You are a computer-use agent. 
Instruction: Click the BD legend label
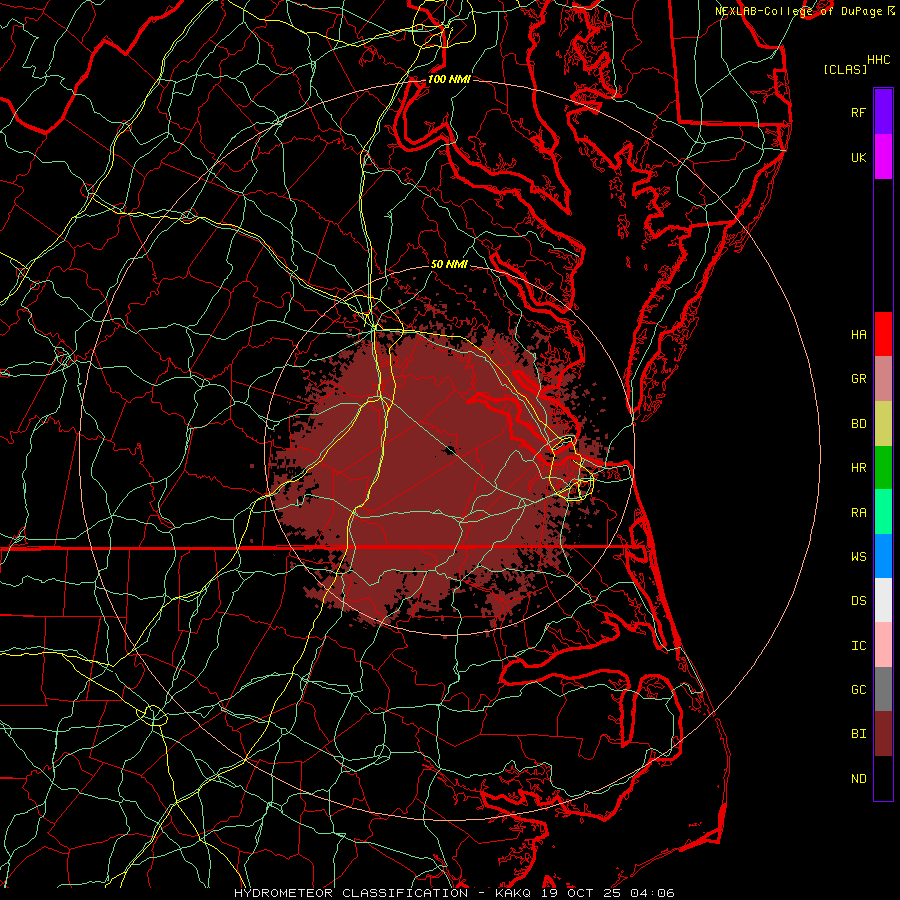coord(859,424)
